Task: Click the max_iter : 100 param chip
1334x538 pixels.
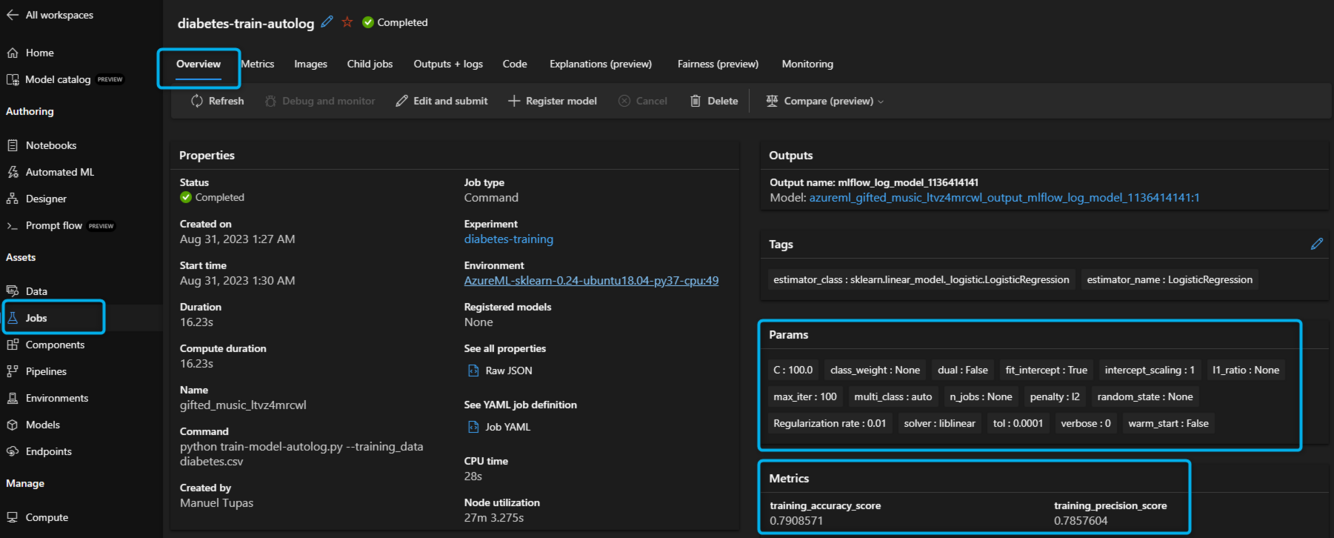Action: point(805,397)
